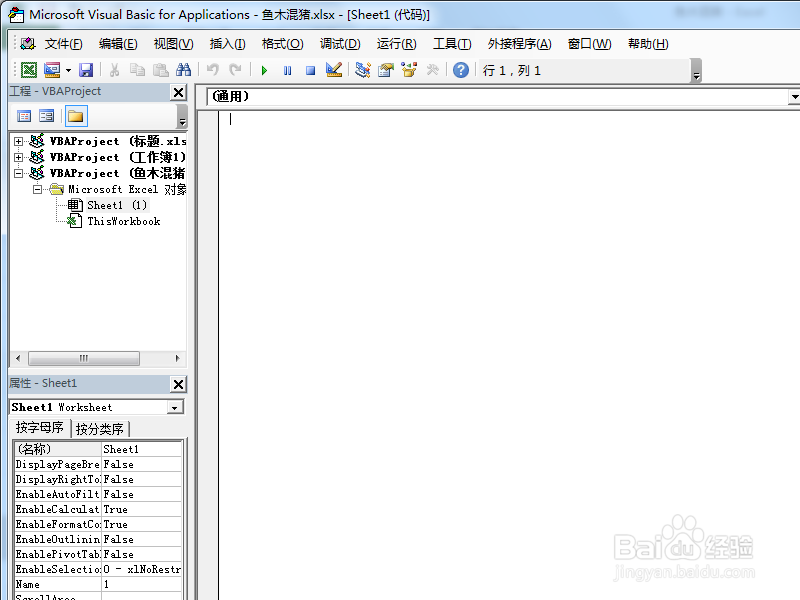Screen dimensions: 800x600
Task: Open 帮助(H) menu
Action: [x=648, y=44]
